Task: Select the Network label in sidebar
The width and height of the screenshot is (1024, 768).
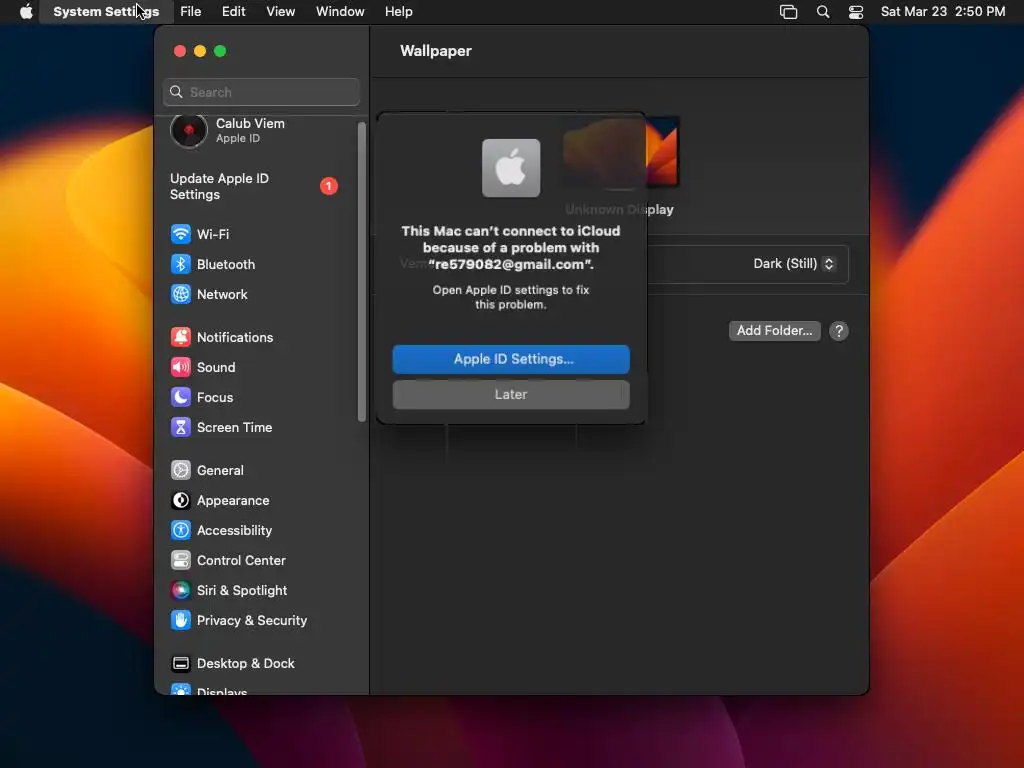Action: 222,294
